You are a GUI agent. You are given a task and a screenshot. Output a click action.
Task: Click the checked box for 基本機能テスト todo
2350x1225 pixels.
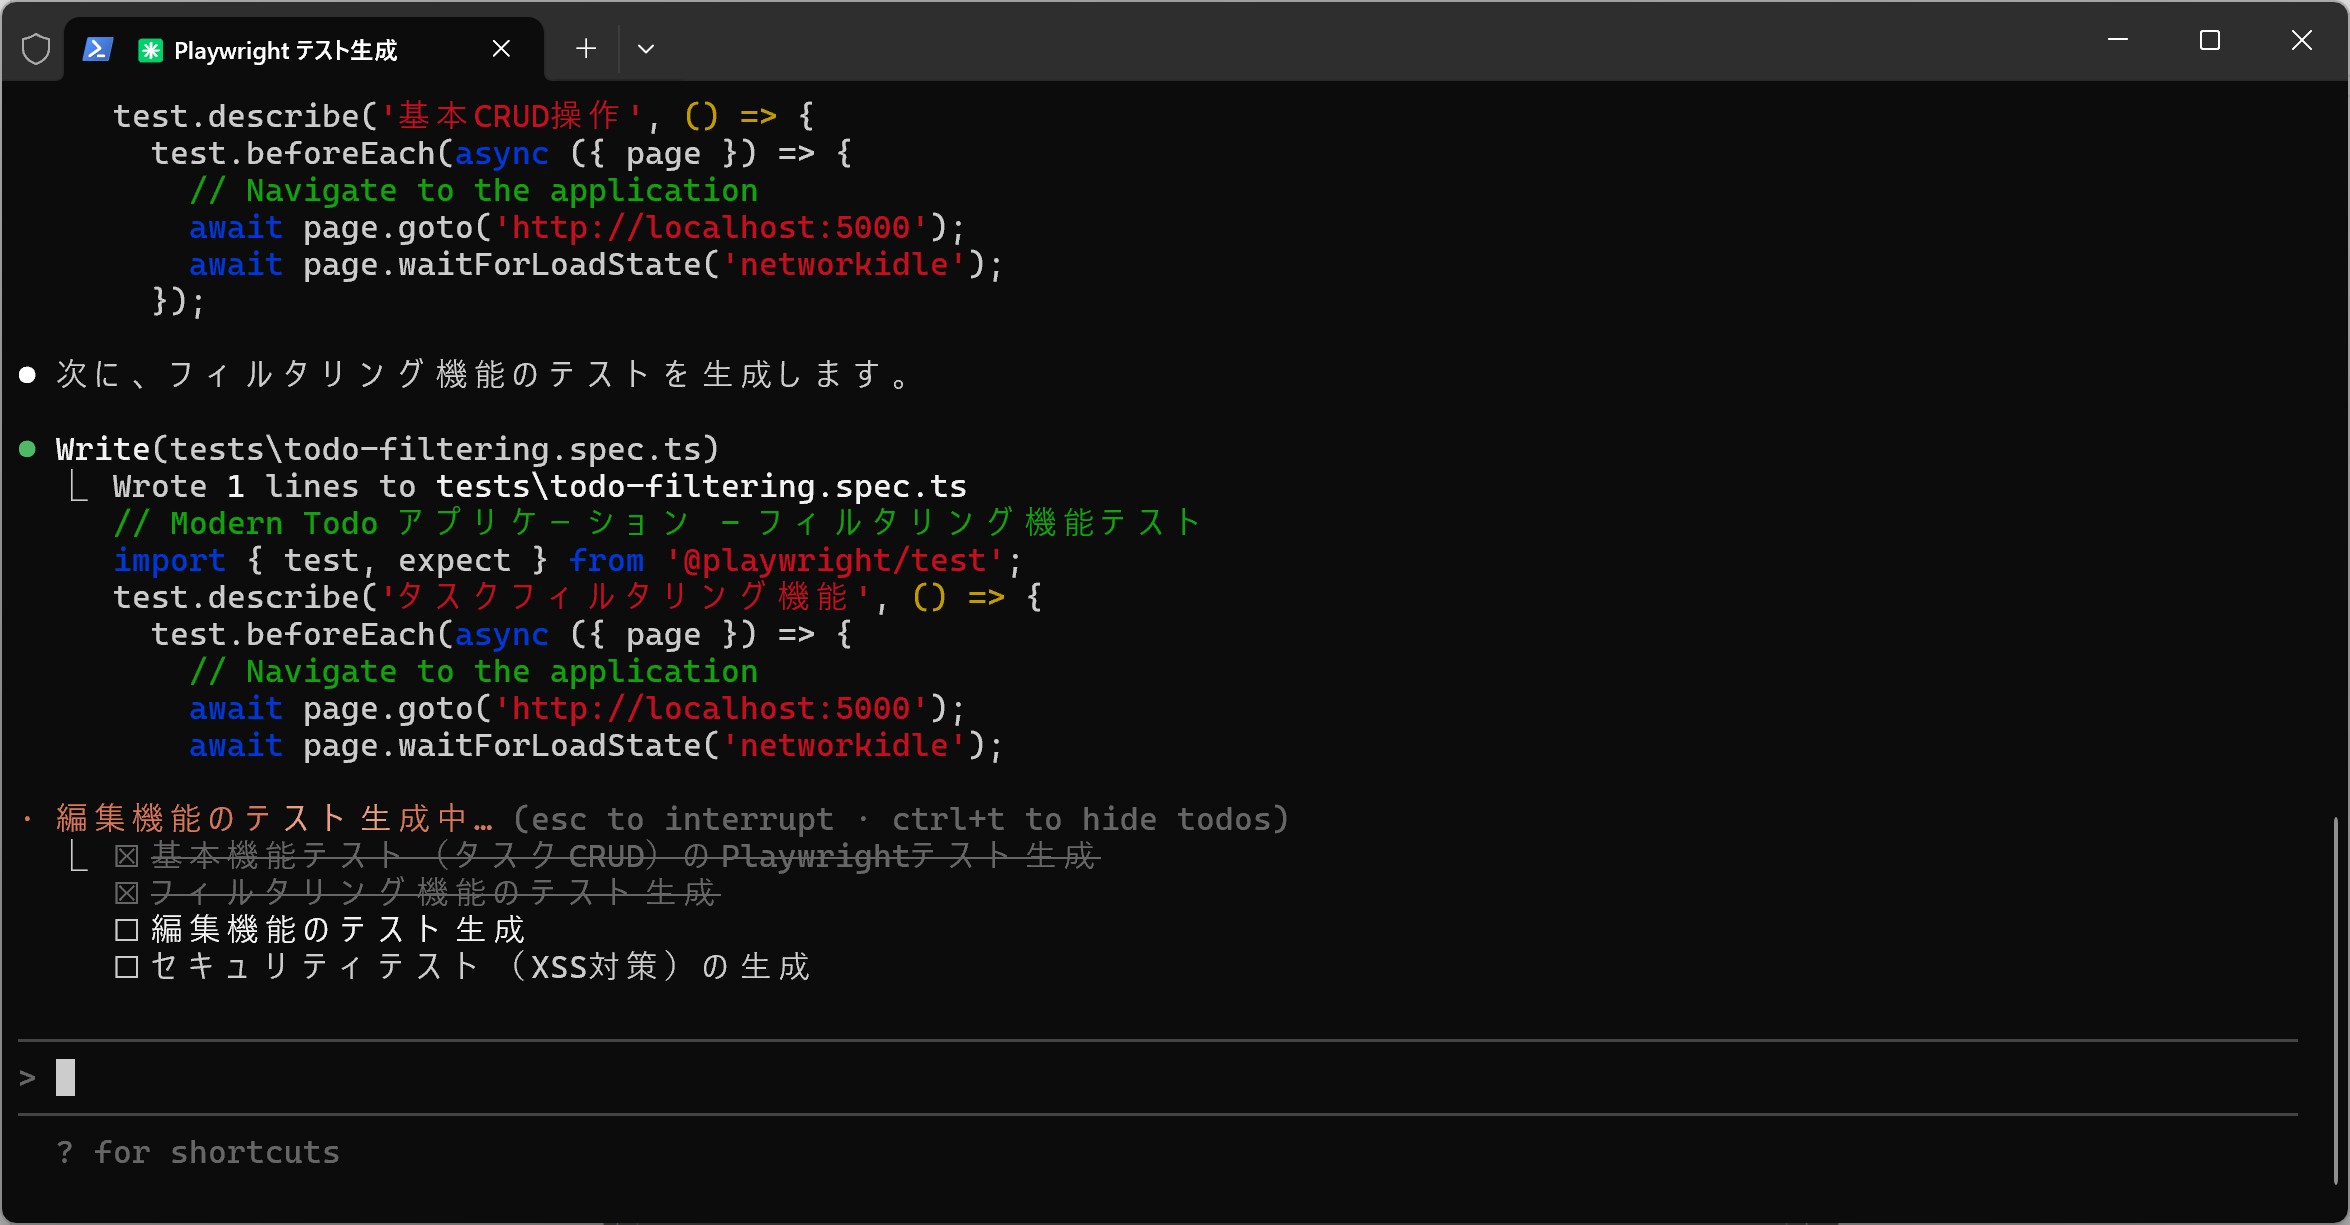coord(126,857)
